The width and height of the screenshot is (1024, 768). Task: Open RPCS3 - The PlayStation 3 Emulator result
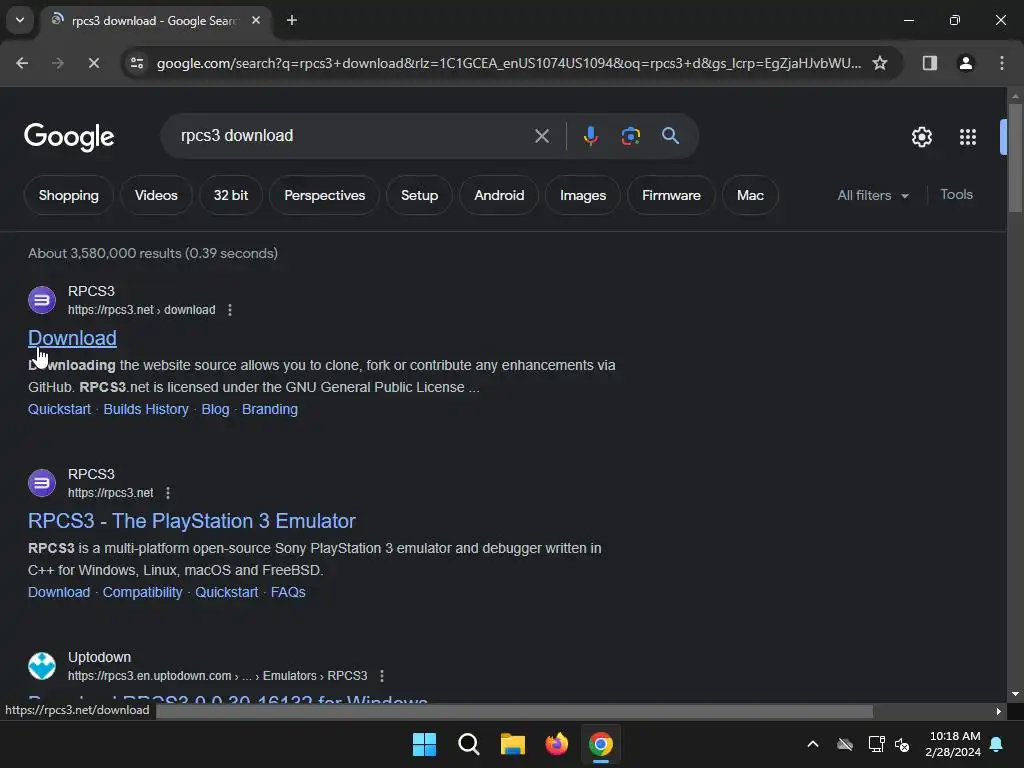191,520
